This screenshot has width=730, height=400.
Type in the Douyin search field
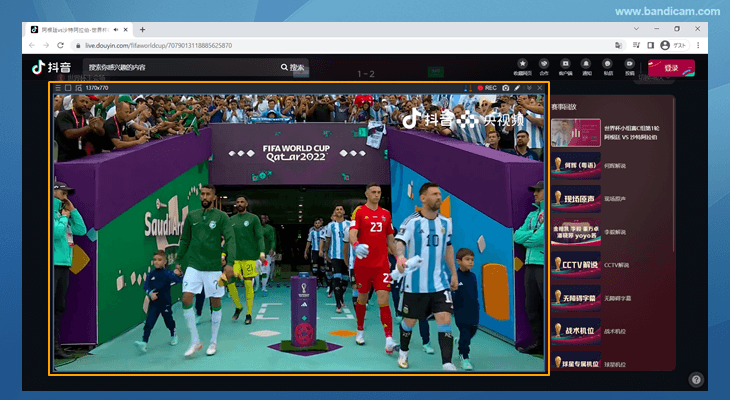coord(180,67)
